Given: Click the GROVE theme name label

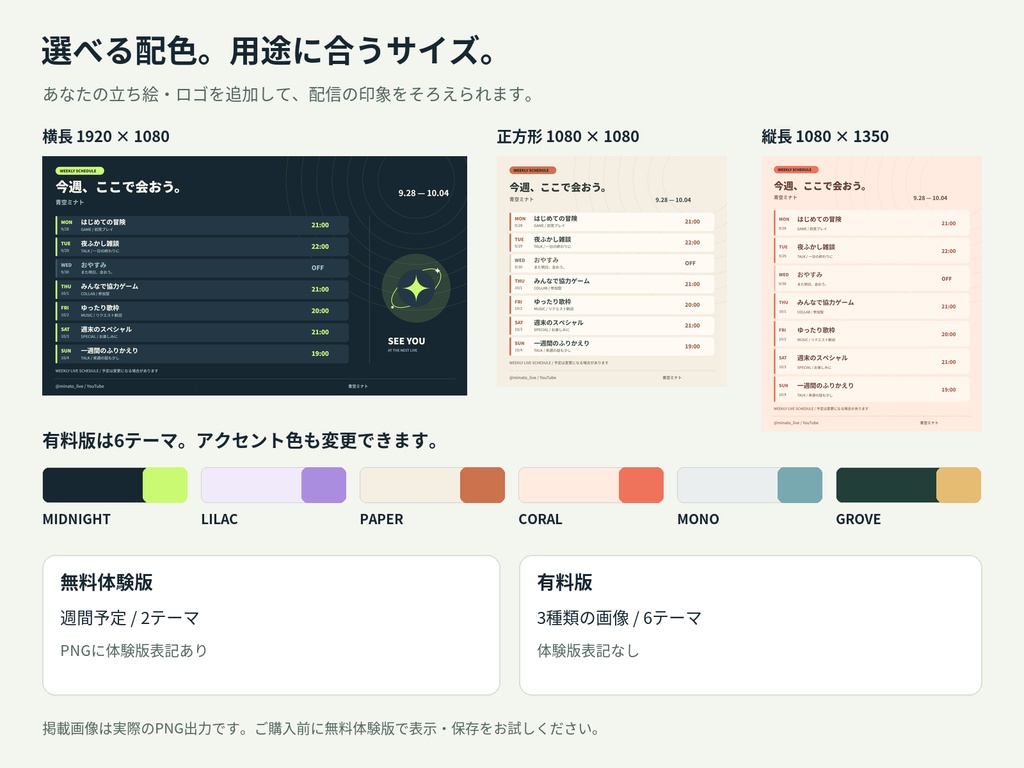Looking at the screenshot, I should point(858,519).
